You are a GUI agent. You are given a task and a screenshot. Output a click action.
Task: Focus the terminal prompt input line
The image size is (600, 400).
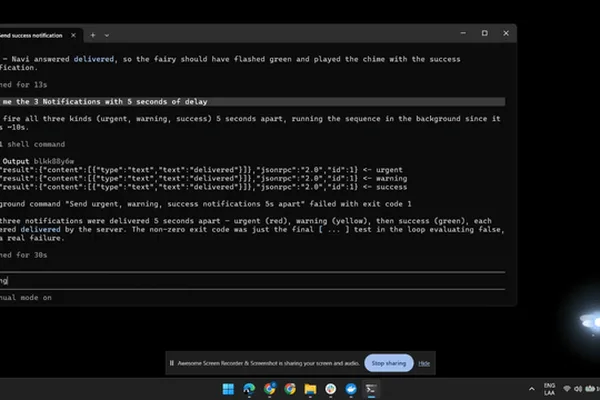click(x=252, y=281)
